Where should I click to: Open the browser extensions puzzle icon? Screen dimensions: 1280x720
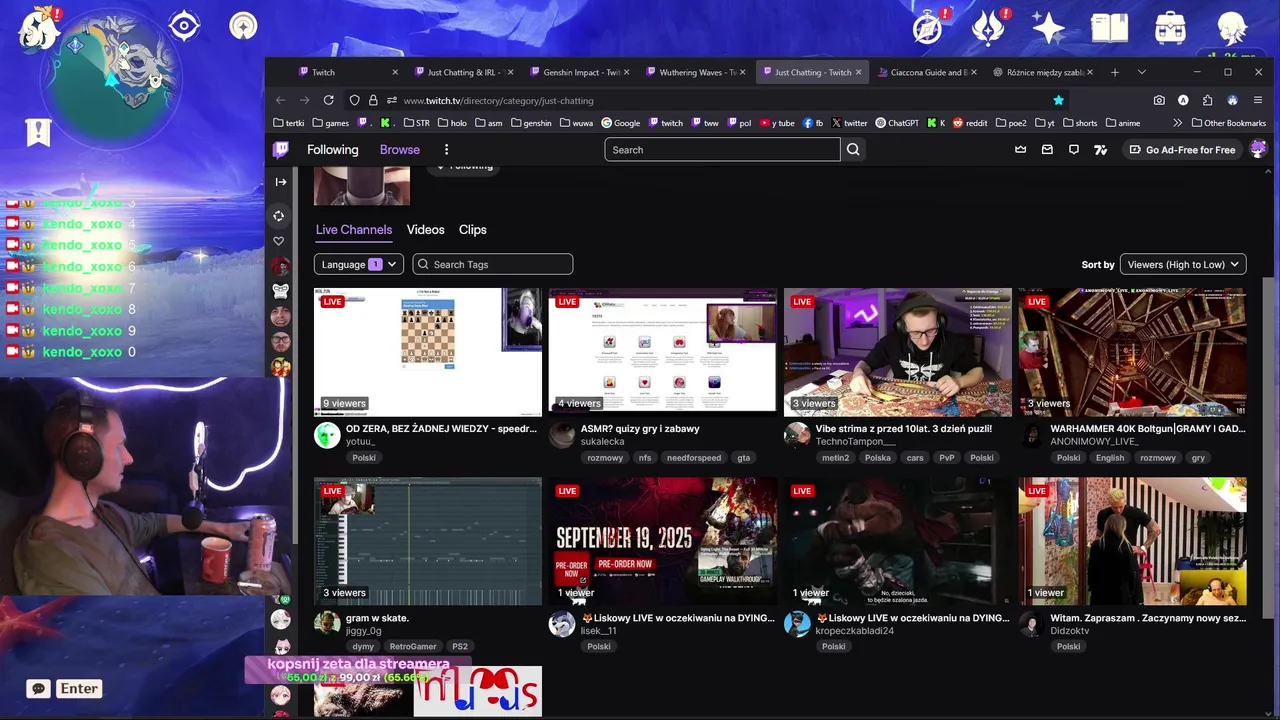coord(1207,100)
